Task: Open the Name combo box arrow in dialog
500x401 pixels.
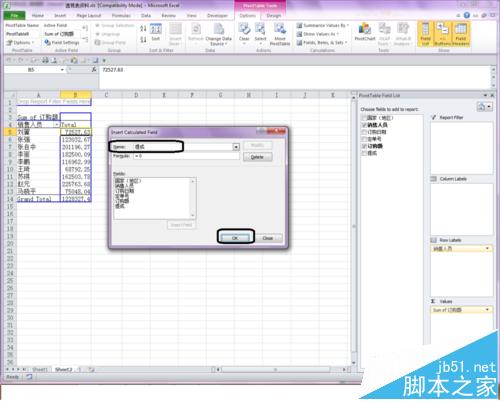Action: point(236,147)
